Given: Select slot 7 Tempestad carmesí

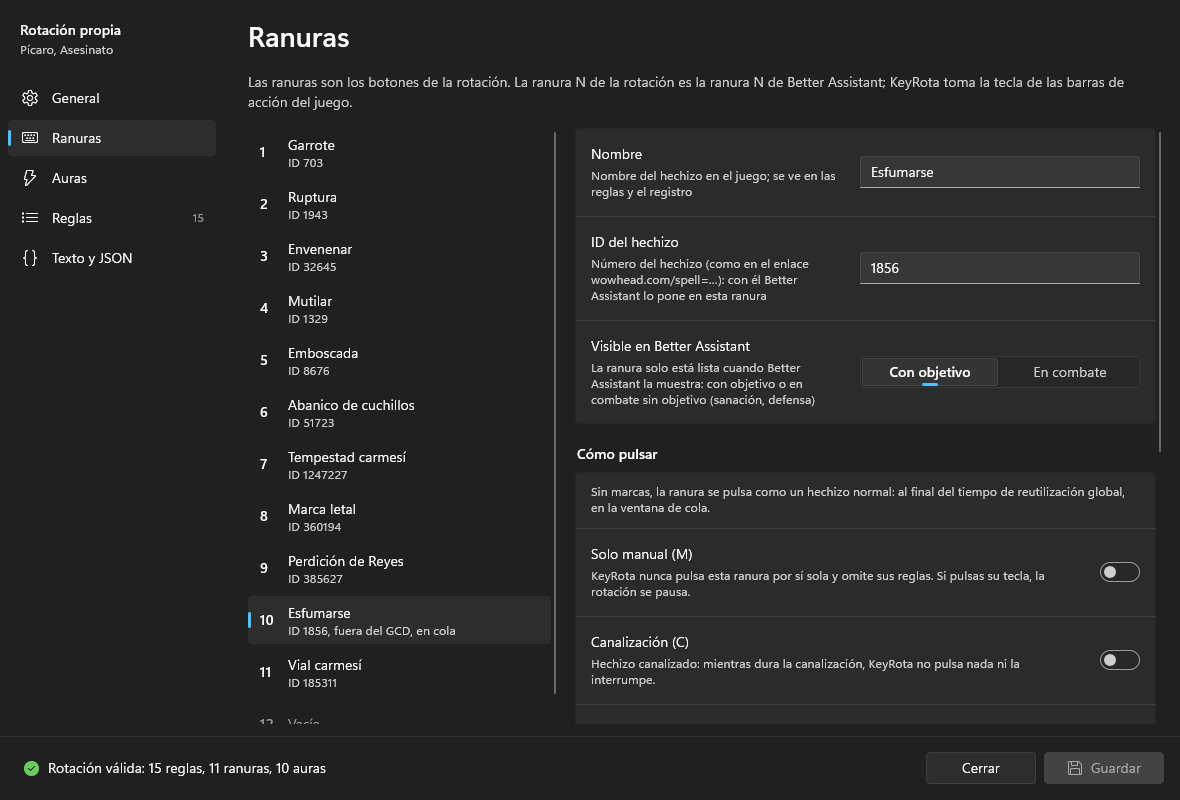Looking at the screenshot, I should 400,464.
